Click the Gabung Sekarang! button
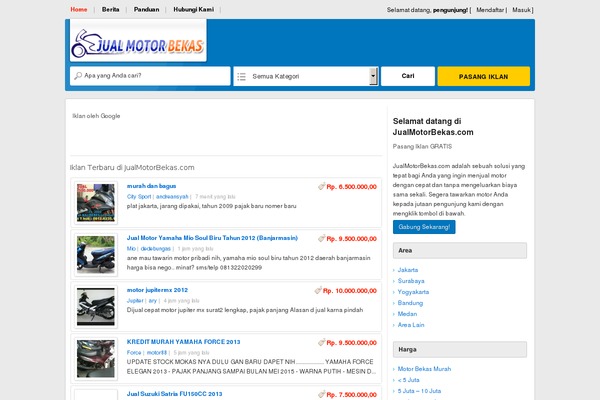The width and height of the screenshot is (600, 400). (x=424, y=227)
